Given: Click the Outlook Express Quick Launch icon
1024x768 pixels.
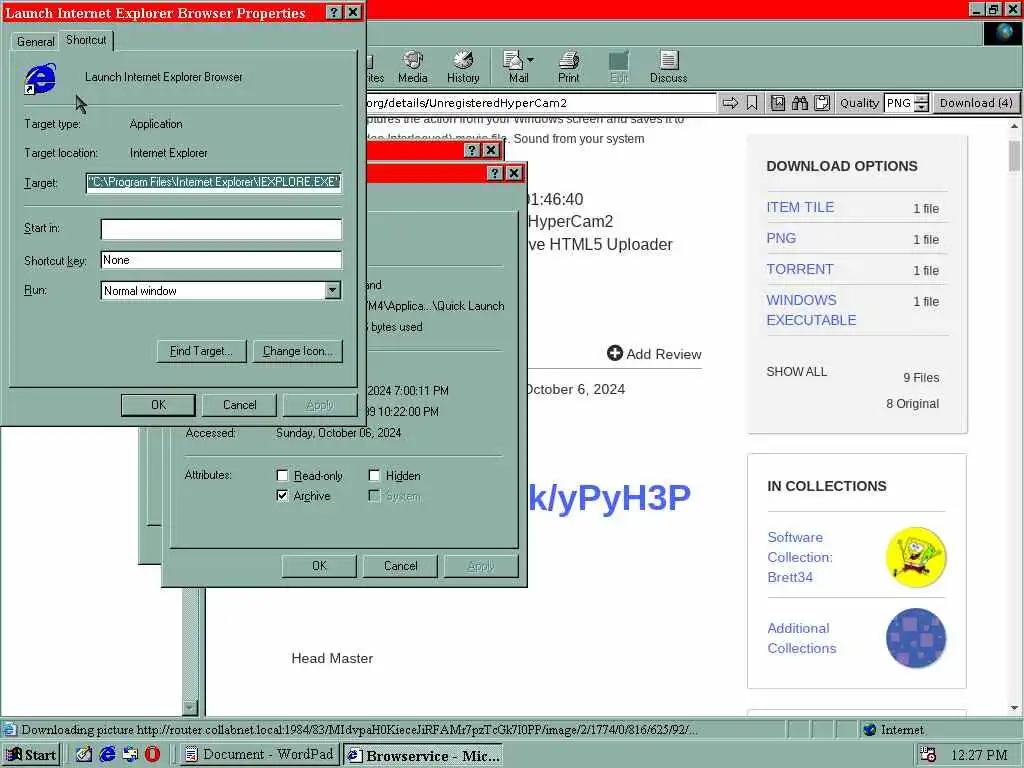Looking at the screenshot, I should click(130, 754).
